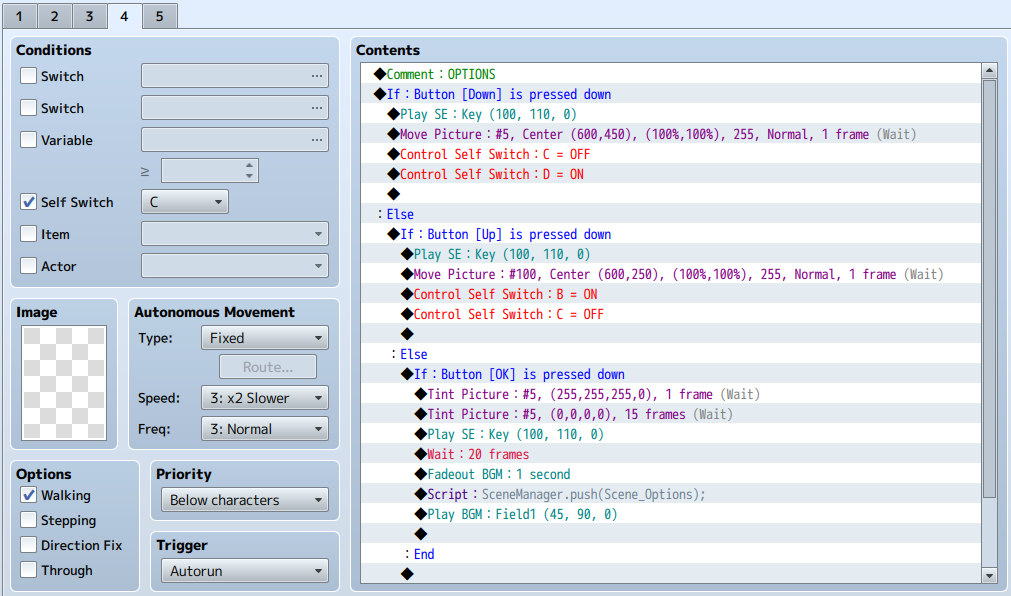Screen dimensions: 1011x596
Task: Open the Variable condition selector ellipsis
Action: pos(317,140)
